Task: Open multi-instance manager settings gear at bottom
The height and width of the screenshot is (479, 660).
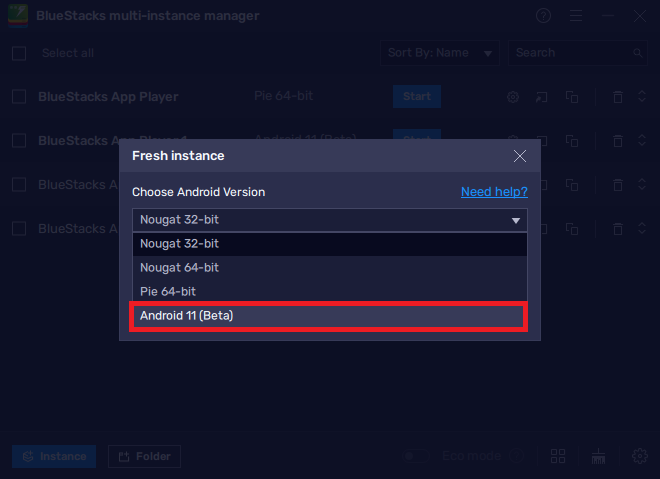Action: [x=640, y=456]
